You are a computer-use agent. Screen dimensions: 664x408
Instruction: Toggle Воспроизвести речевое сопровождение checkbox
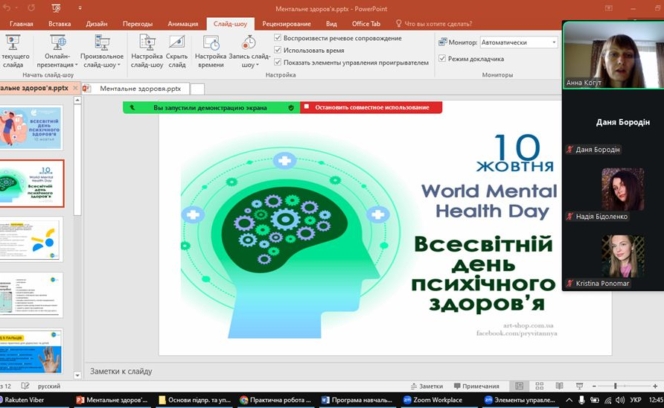pyautogui.click(x=278, y=38)
